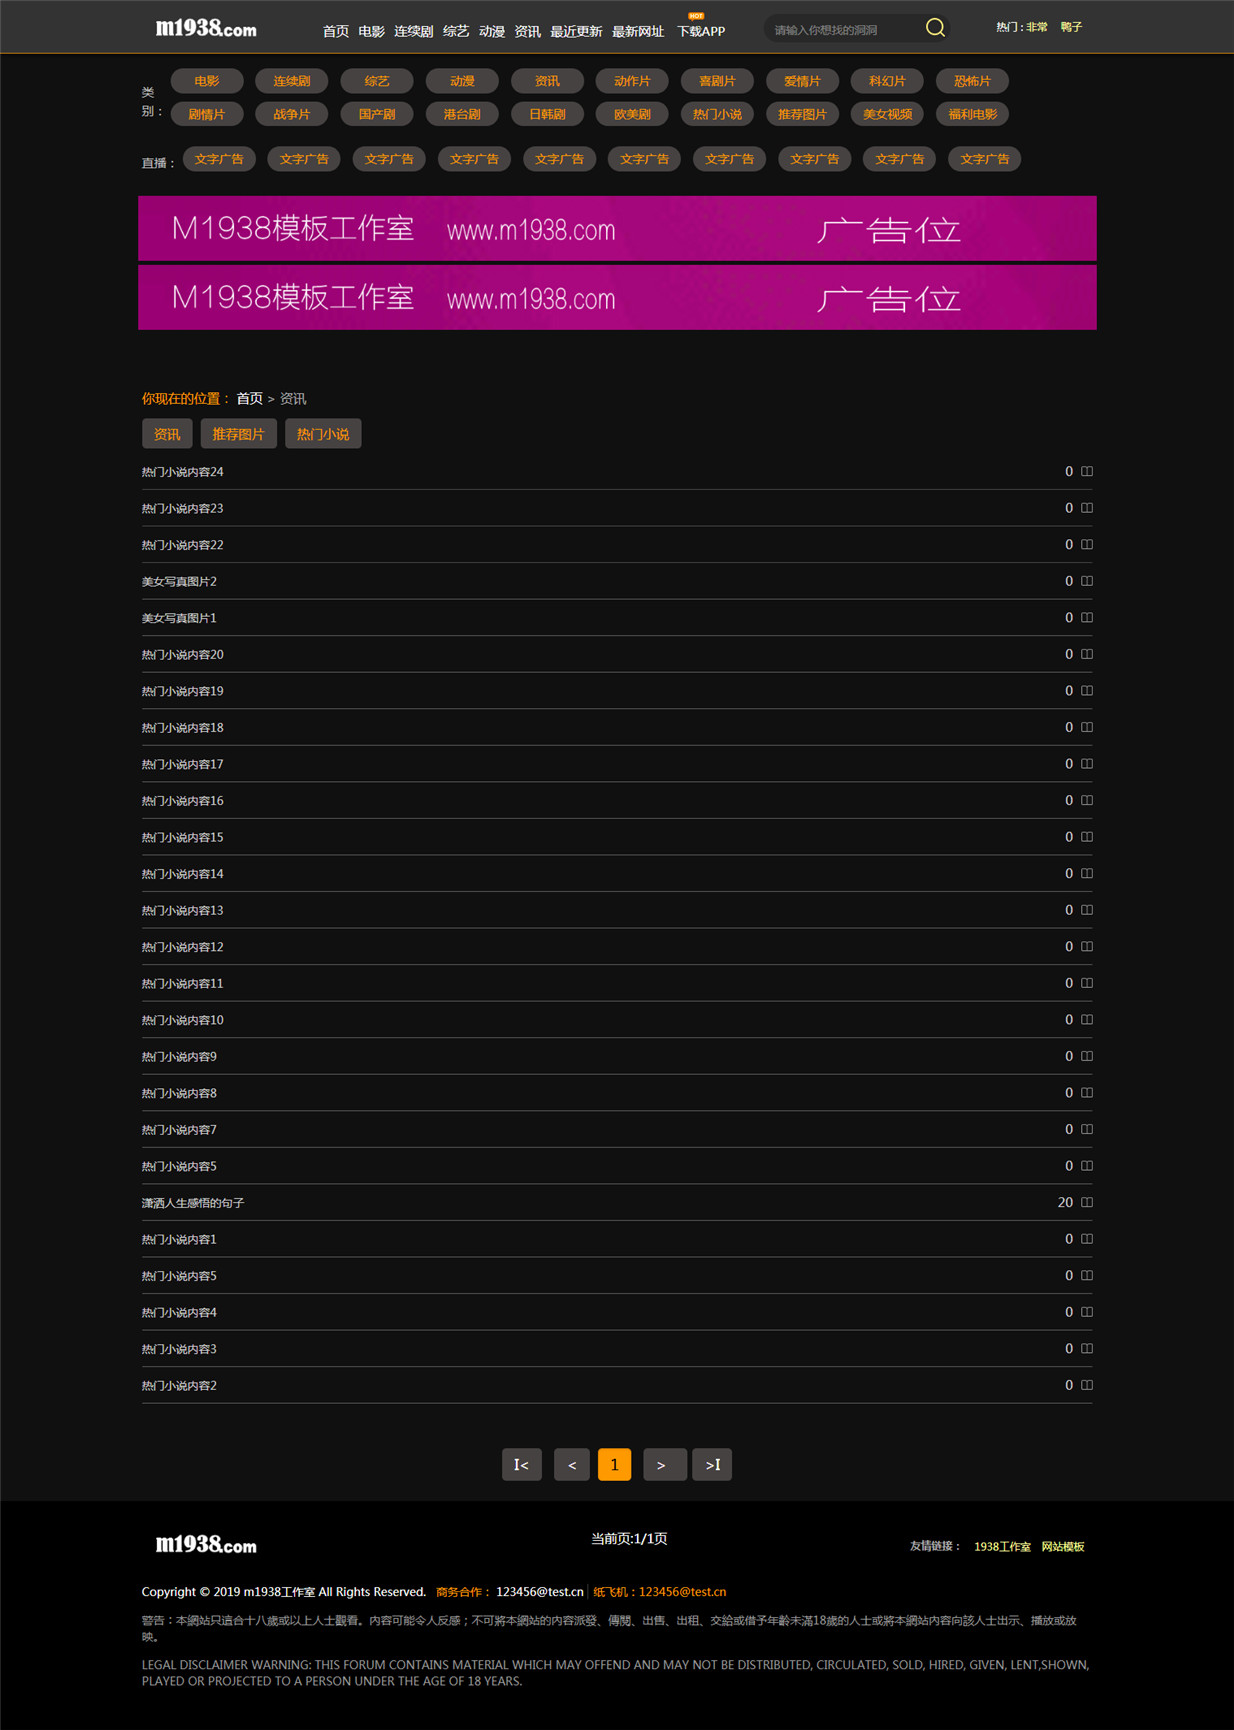Viewport: 1234px width, 1730px height.
Task: Go to the first page button
Action: tap(522, 1464)
